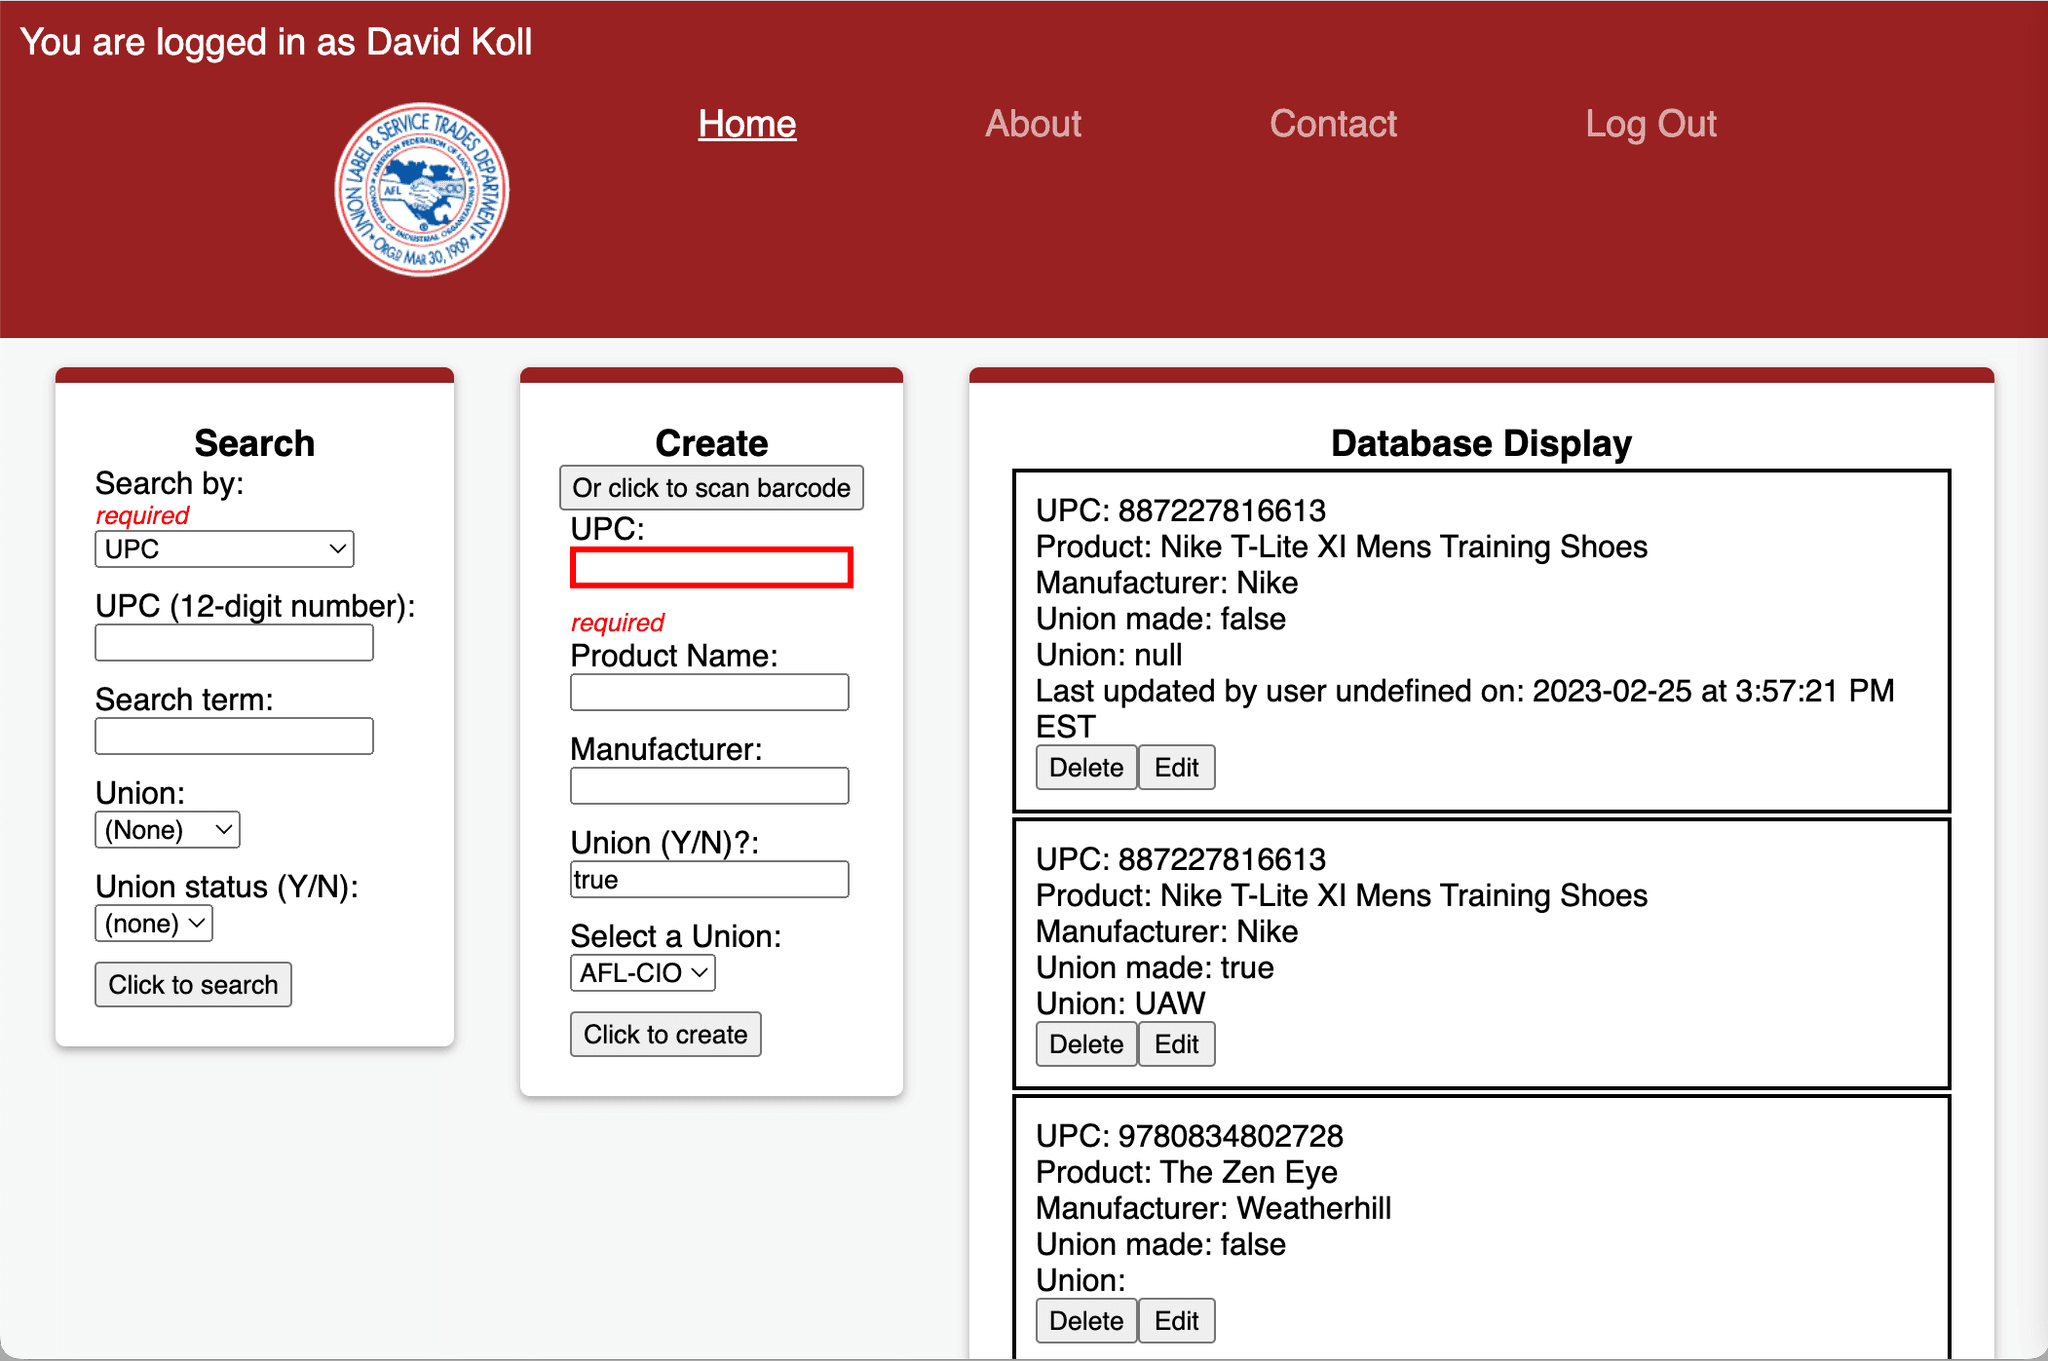Click the 'Last updated by user undefined' line
The height and width of the screenshot is (1361, 2048).
click(1465, 708)
